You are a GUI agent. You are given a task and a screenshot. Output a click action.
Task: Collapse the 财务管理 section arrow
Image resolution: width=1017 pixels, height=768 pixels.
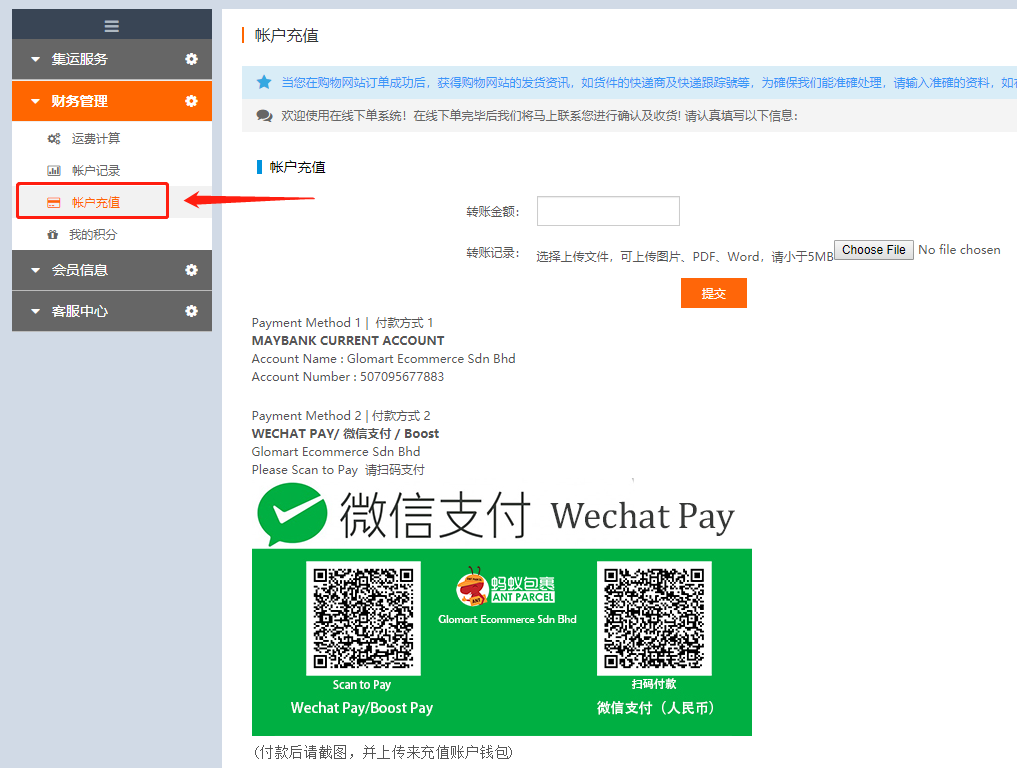36,102
